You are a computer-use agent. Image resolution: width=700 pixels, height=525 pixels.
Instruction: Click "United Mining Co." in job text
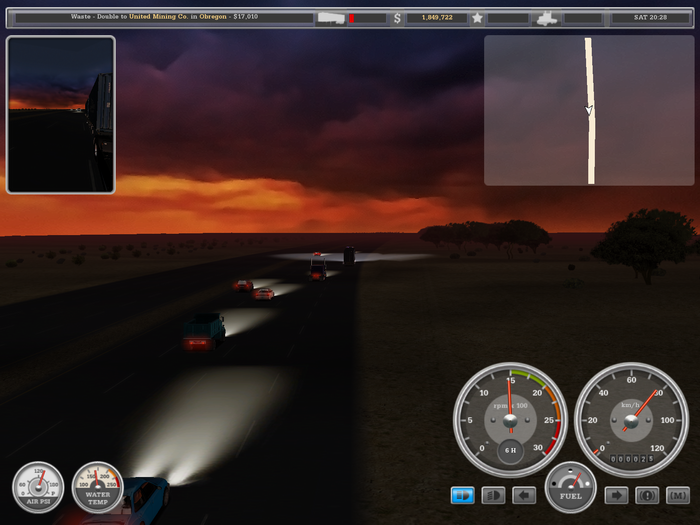(x=158, y=17)
